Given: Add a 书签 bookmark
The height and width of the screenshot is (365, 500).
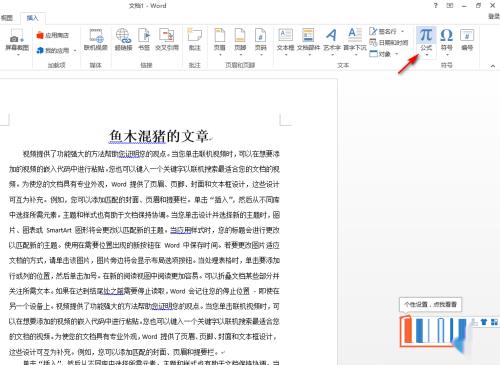Looking at the screenshot, I should [144, 39].
